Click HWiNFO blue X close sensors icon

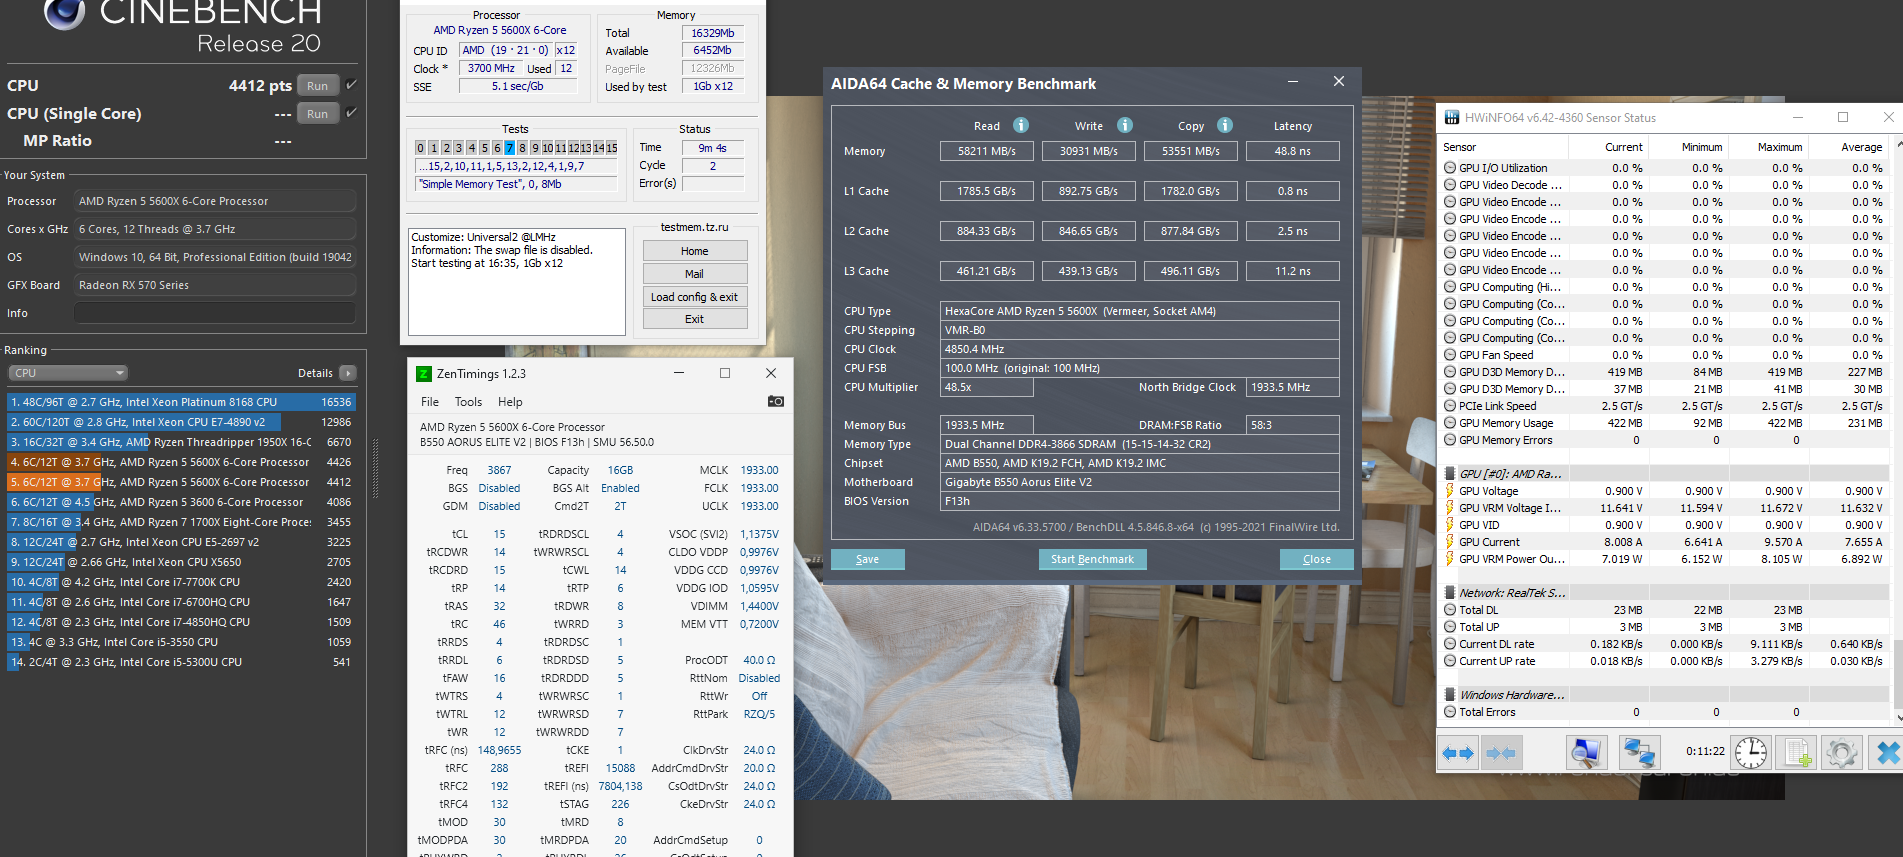click(1886, 753)
